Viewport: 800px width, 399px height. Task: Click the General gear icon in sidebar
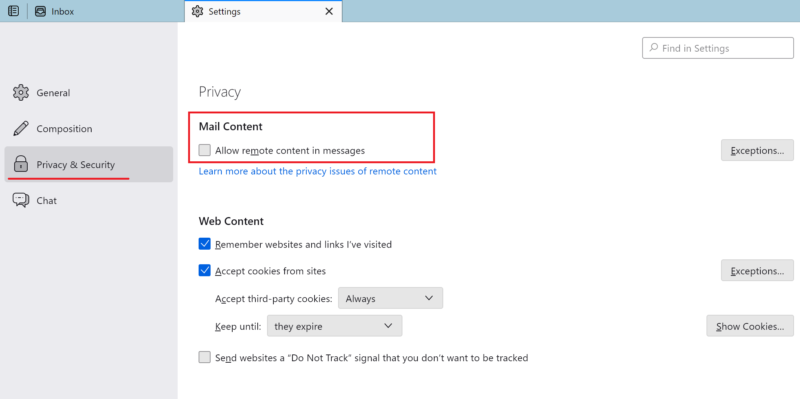(x=21, y=92)
